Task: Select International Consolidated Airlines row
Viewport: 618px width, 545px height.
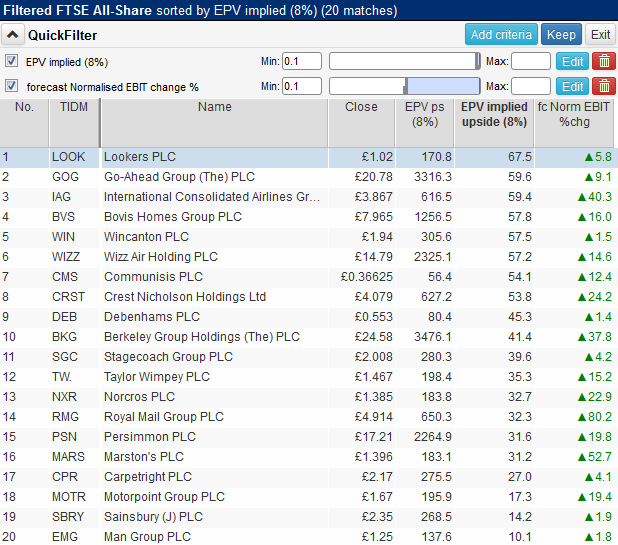Action: pos(307,197)
